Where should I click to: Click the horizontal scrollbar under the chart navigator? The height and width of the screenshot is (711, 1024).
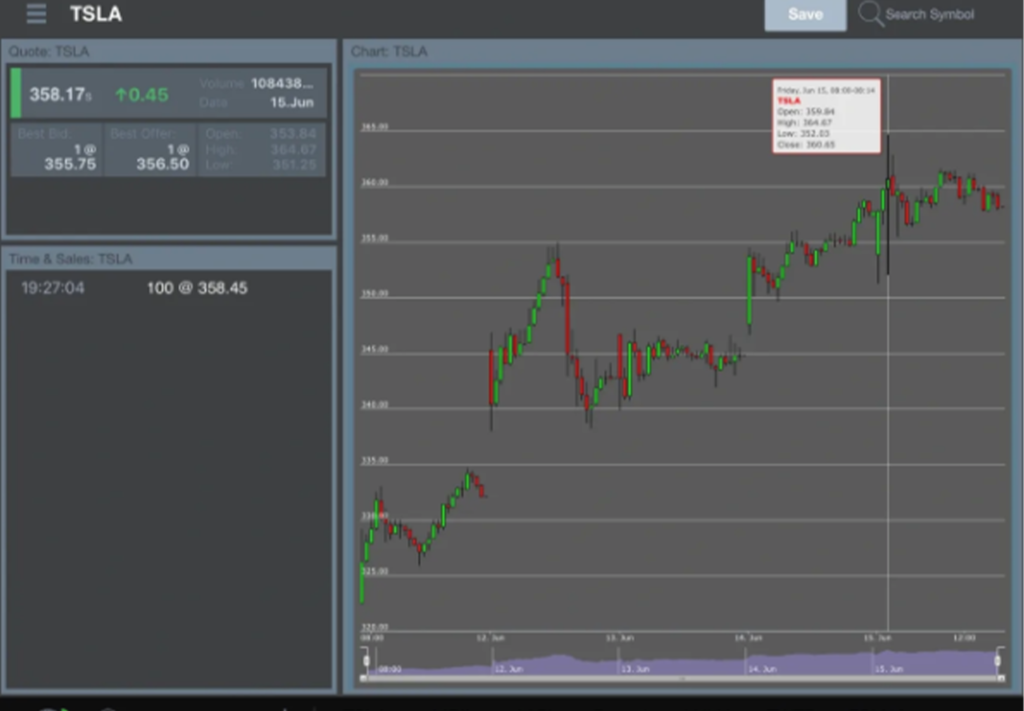pos(682,679)
